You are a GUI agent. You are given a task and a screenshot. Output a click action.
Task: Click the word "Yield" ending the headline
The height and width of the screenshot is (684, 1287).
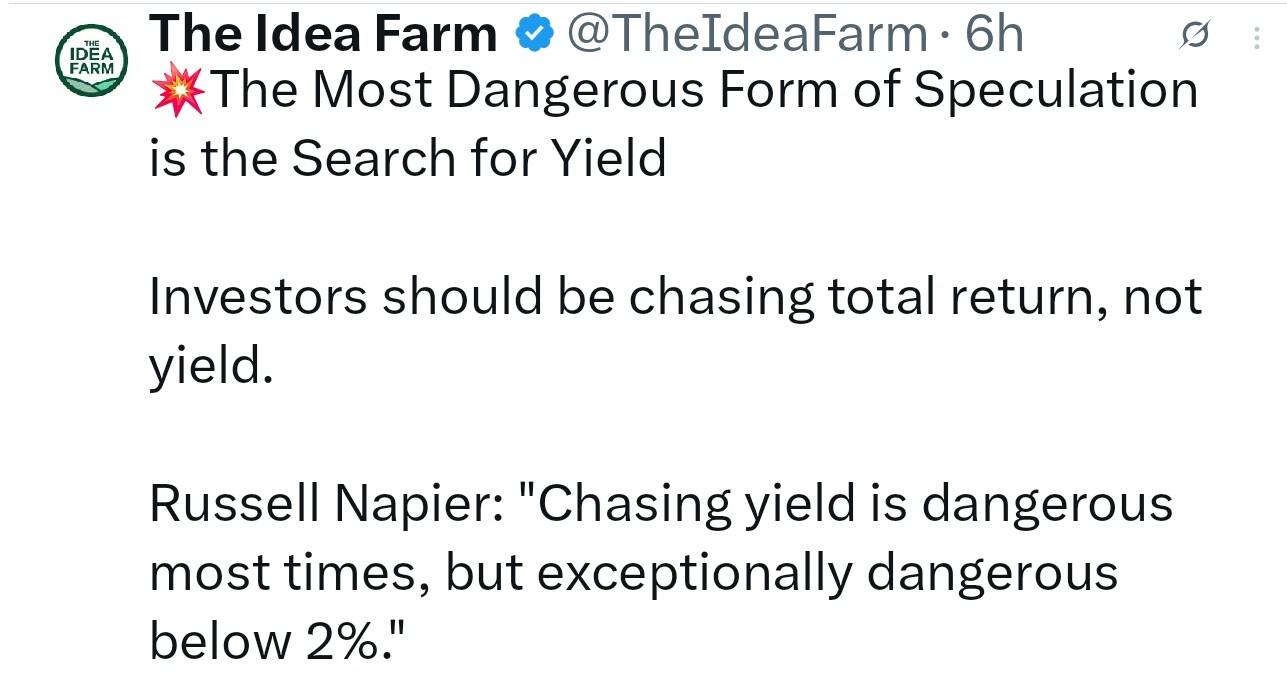[607, 159]
